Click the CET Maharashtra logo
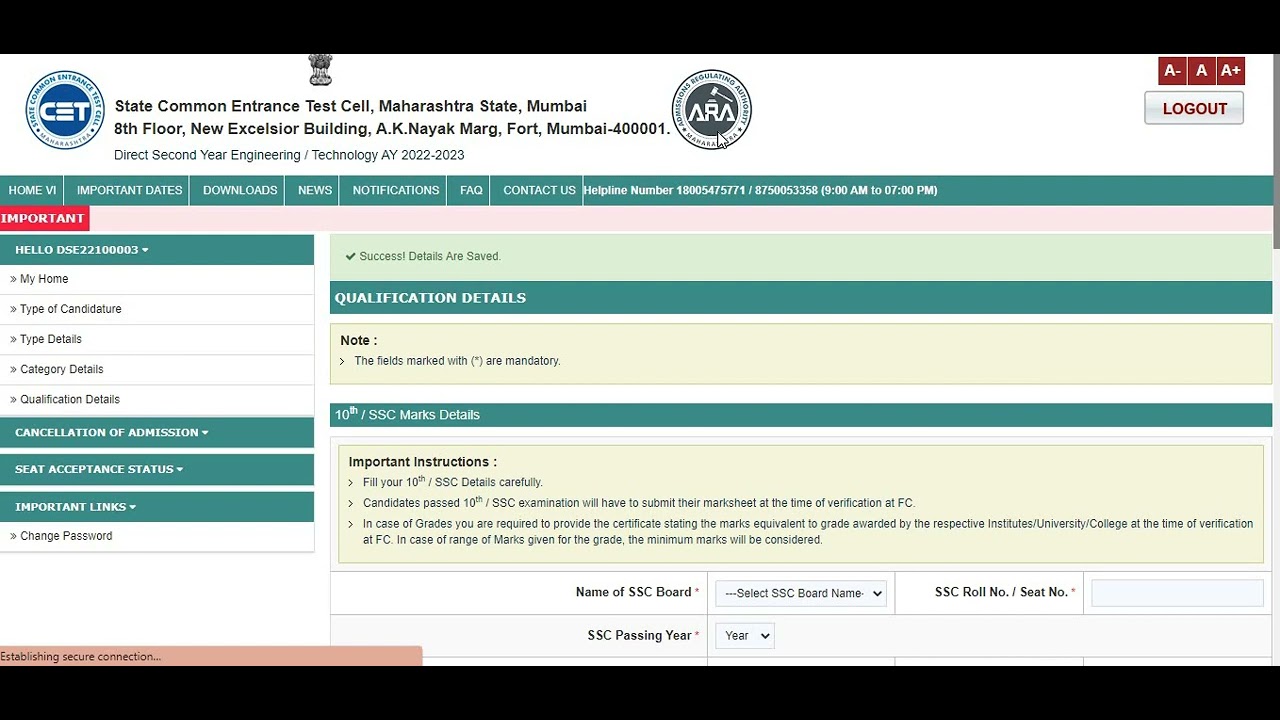Image resolution: width=1280 pixels, height=720 pixels. tap(65, 110)
